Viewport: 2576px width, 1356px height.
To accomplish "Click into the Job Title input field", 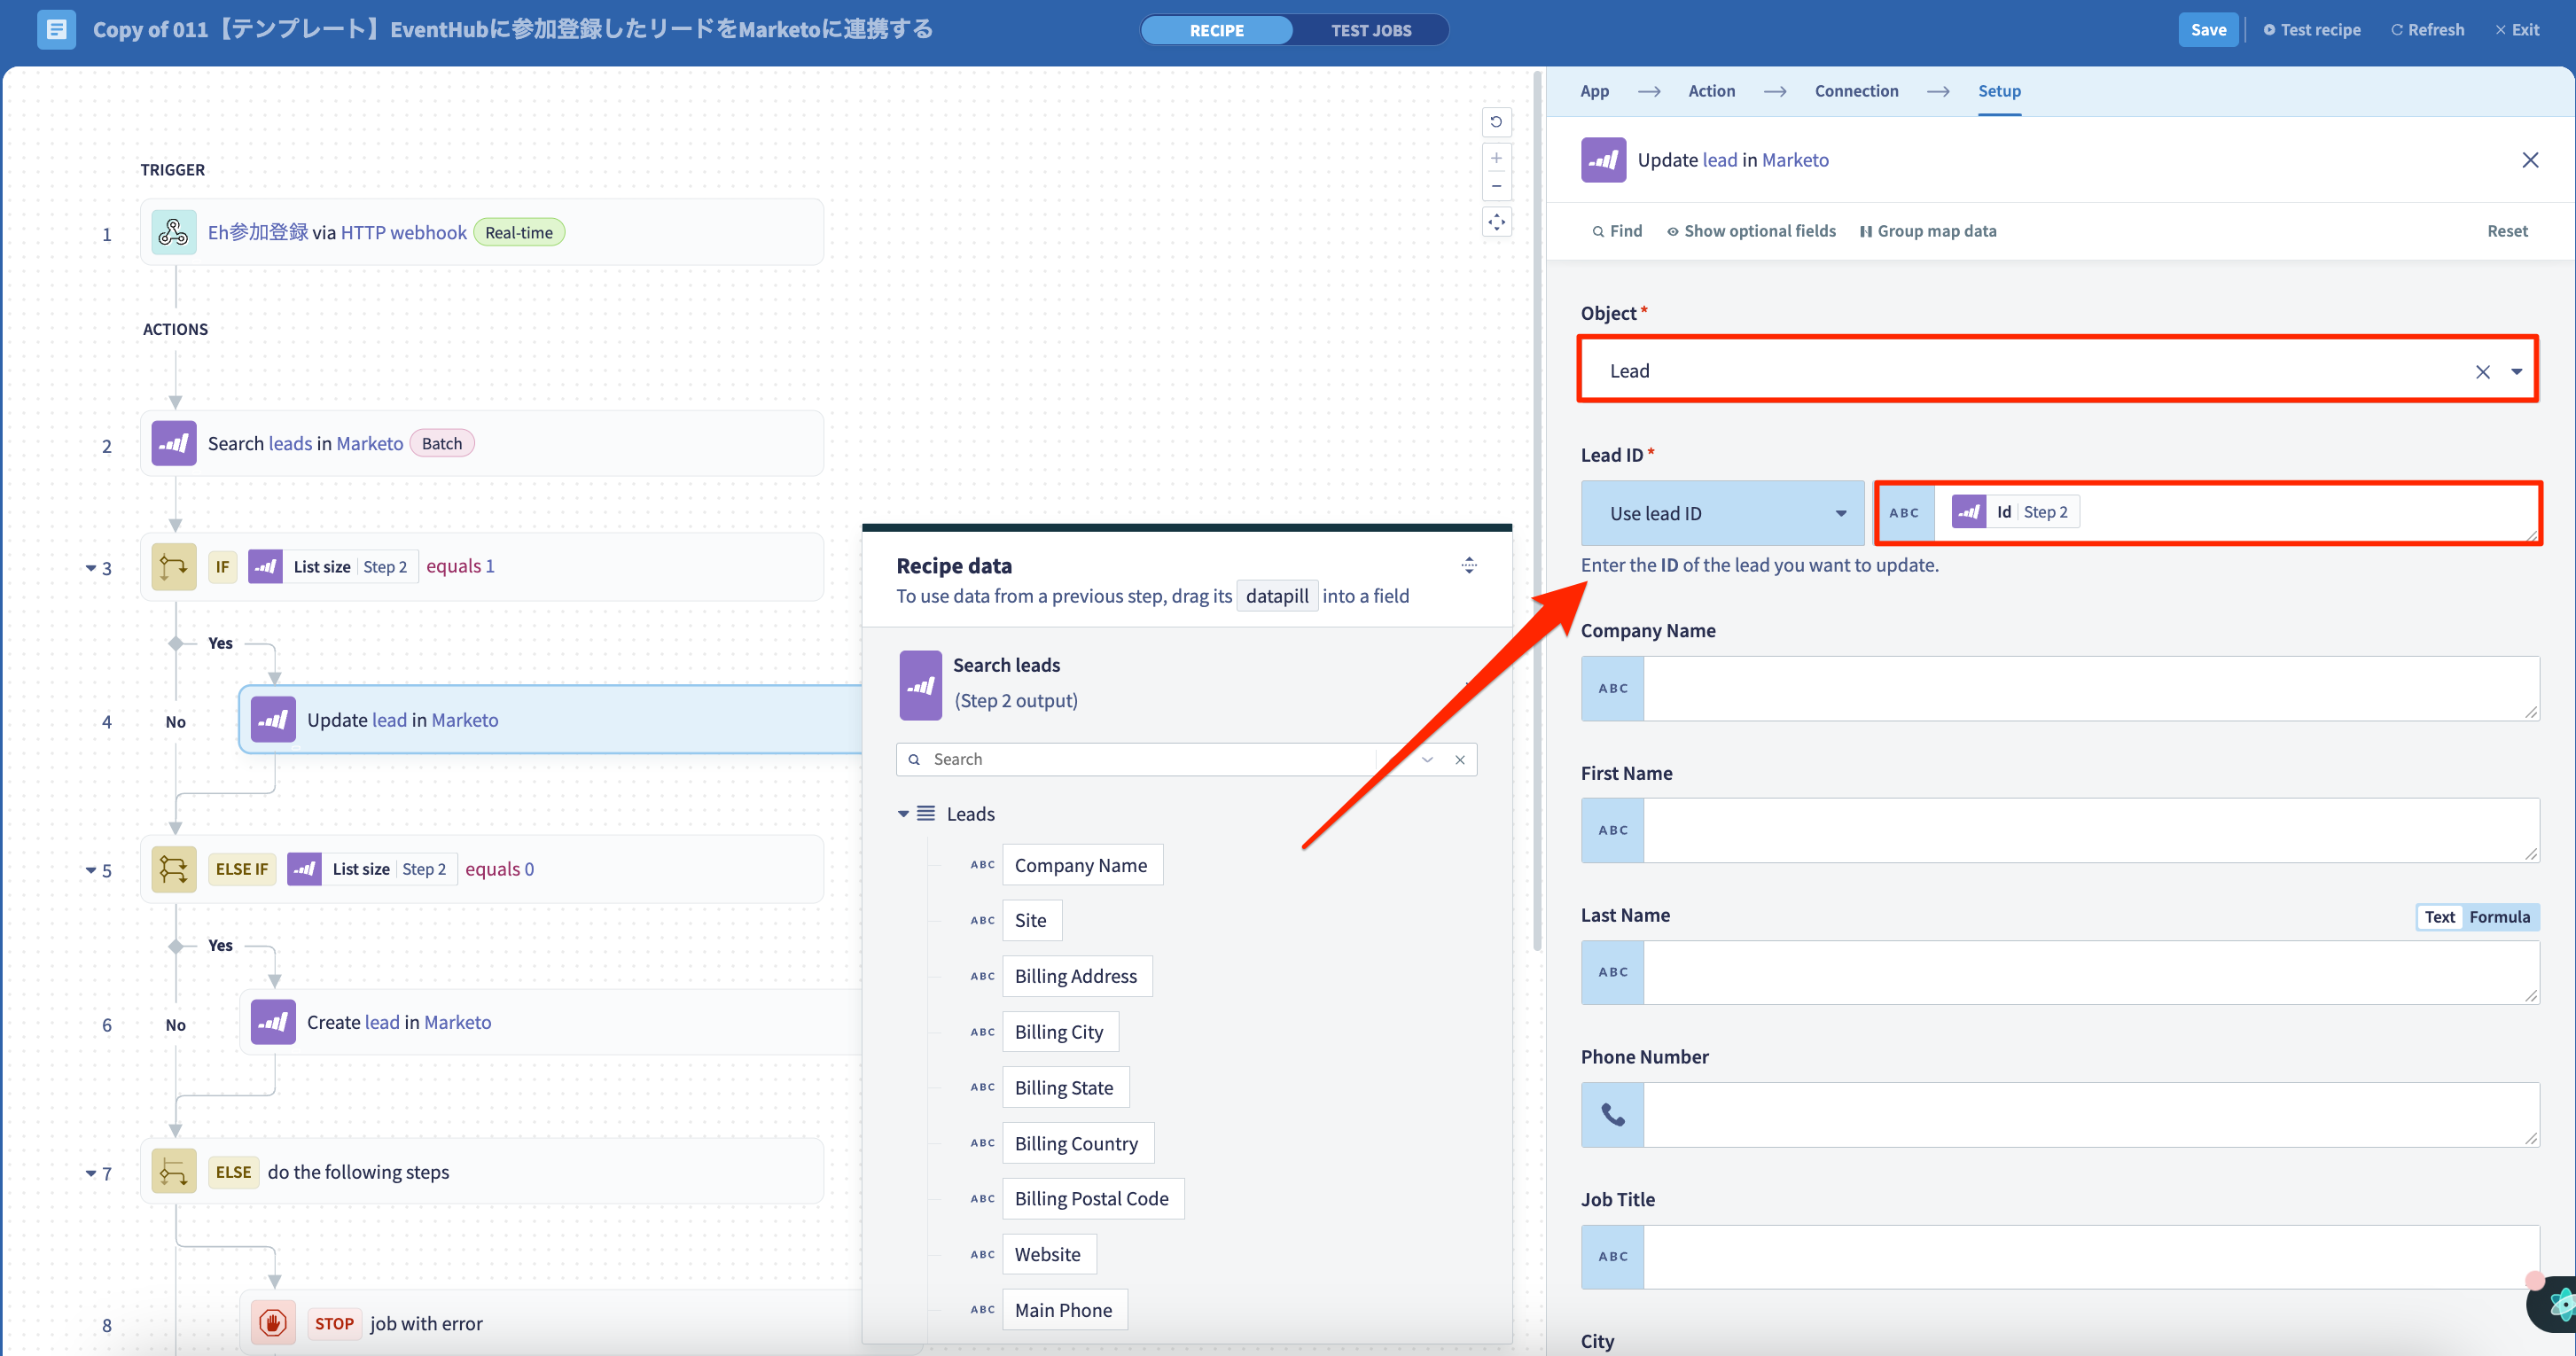I will (2090, 1256).
